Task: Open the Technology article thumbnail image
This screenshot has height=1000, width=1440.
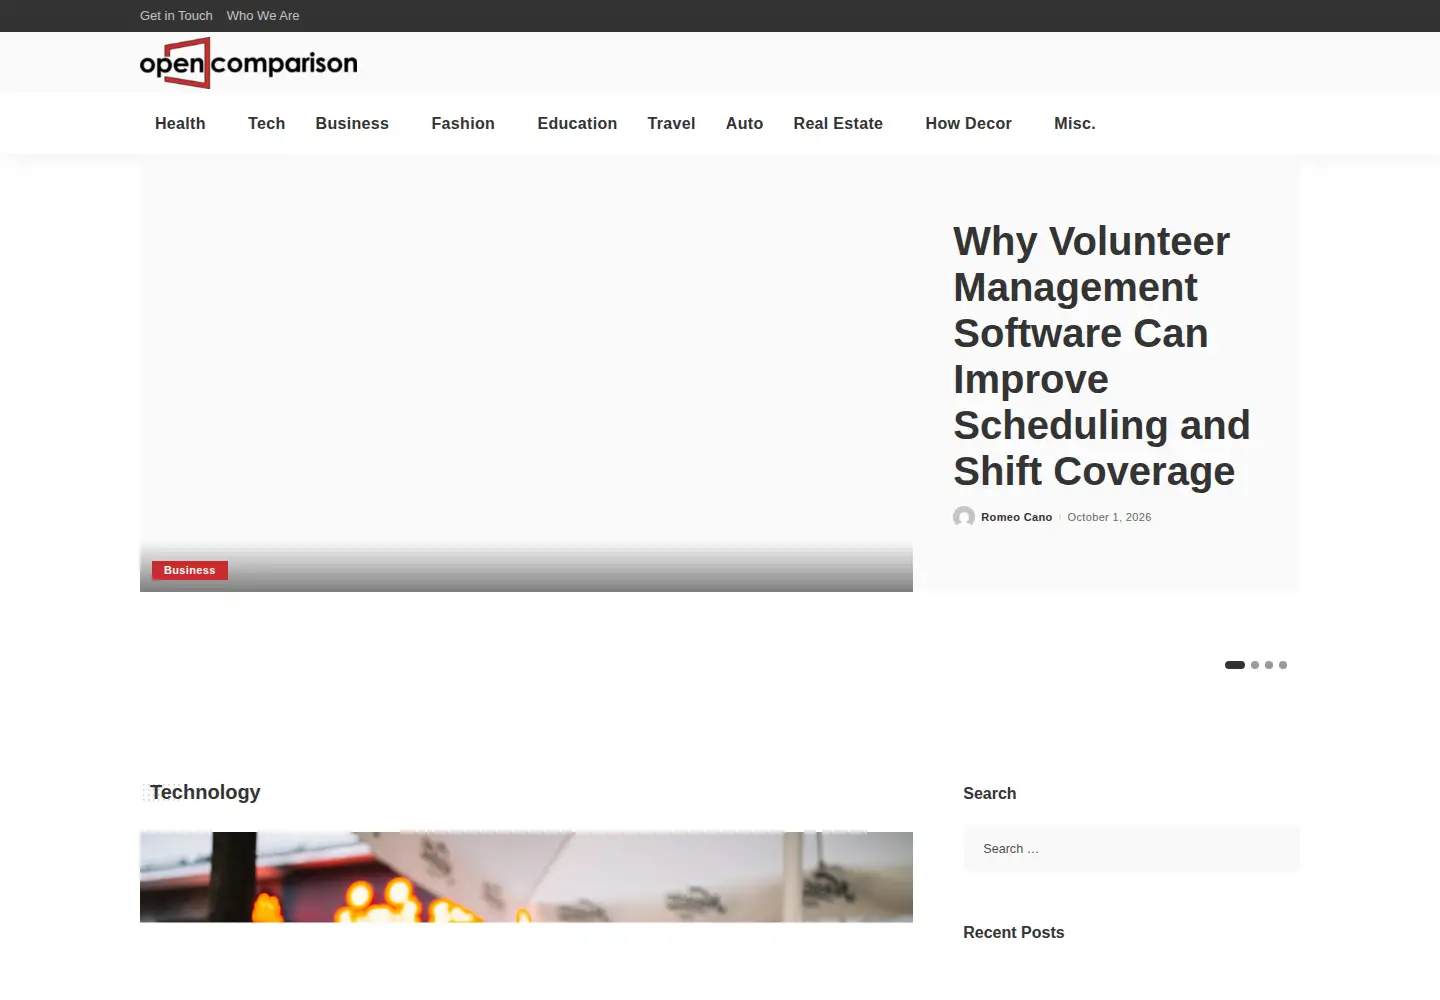Action: tap(526, 877)
